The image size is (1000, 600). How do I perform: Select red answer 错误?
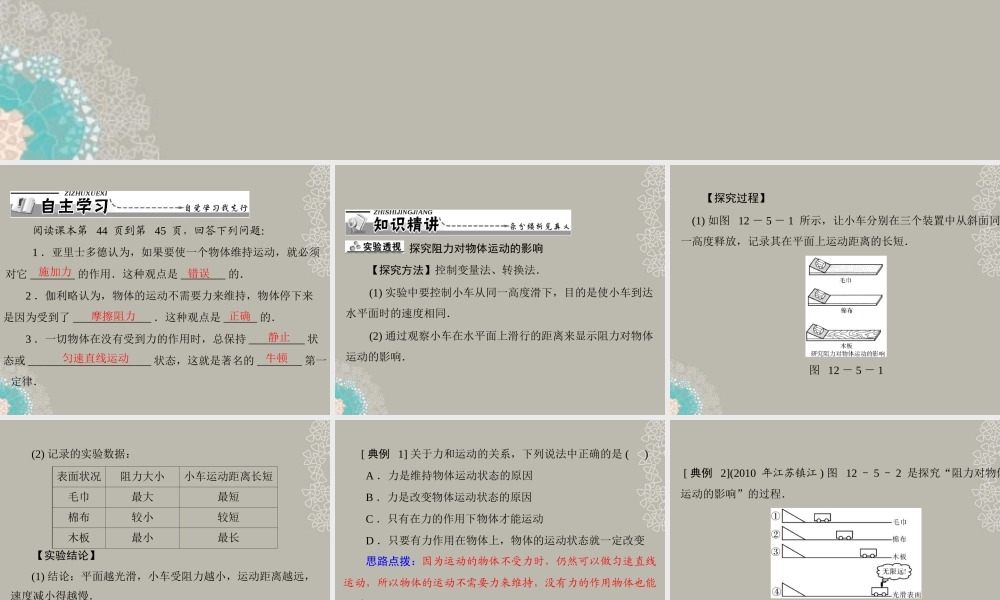(x=199, y=273)
